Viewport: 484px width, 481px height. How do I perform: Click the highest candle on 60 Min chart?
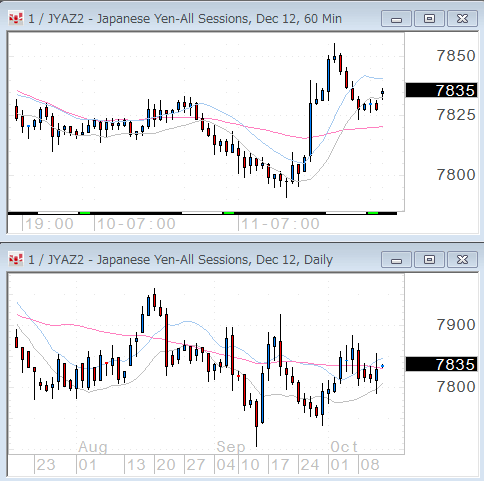334,53
